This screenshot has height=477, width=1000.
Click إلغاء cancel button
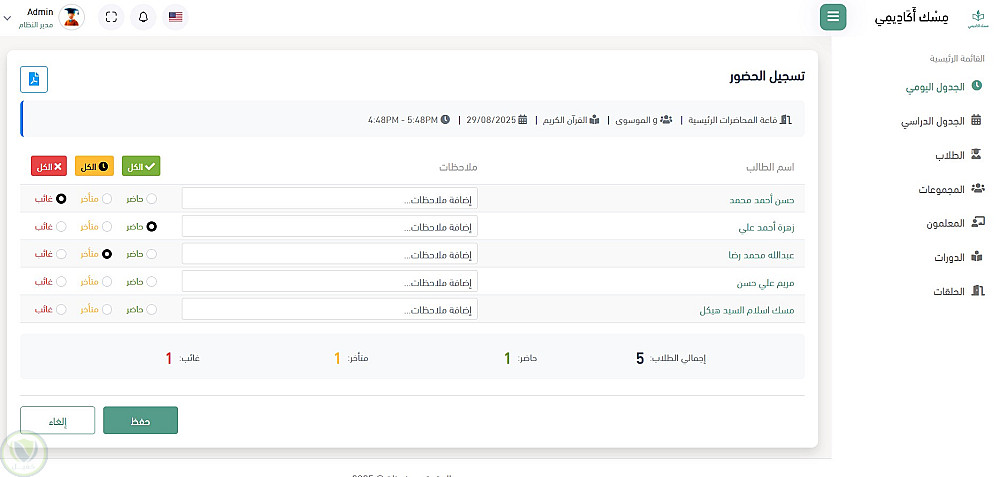coord(57,421)
